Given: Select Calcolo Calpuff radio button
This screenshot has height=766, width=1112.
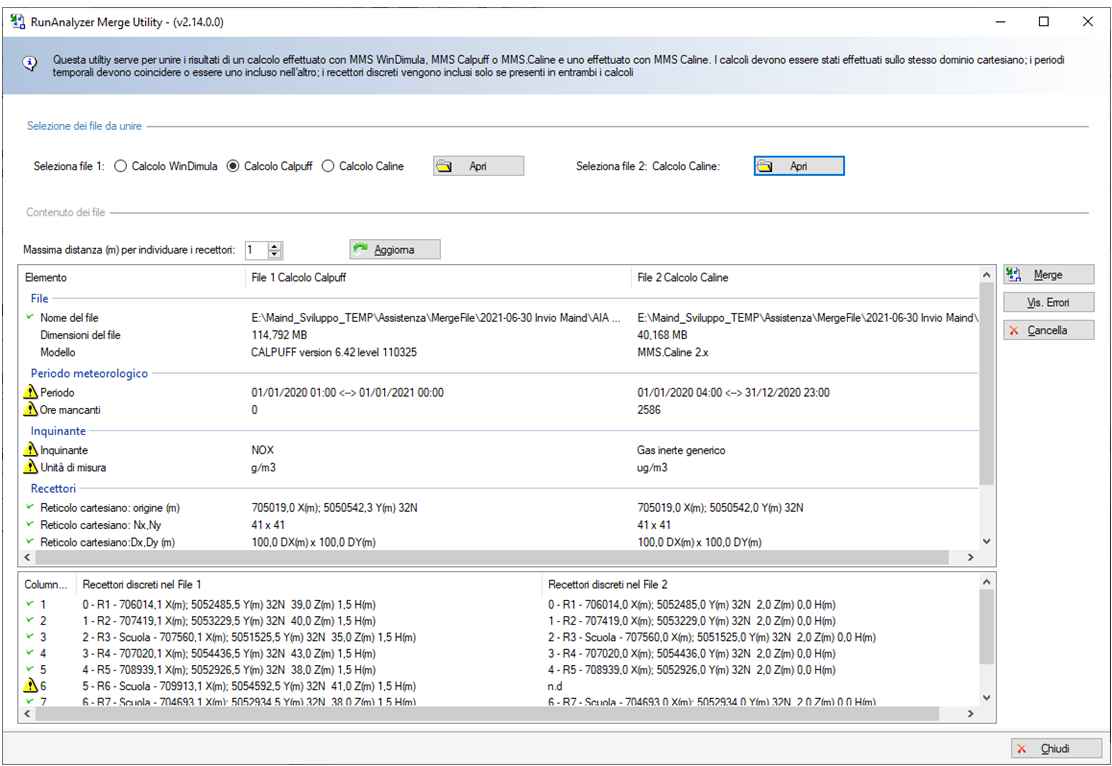Looking at the screenshot, I should 233,166.
